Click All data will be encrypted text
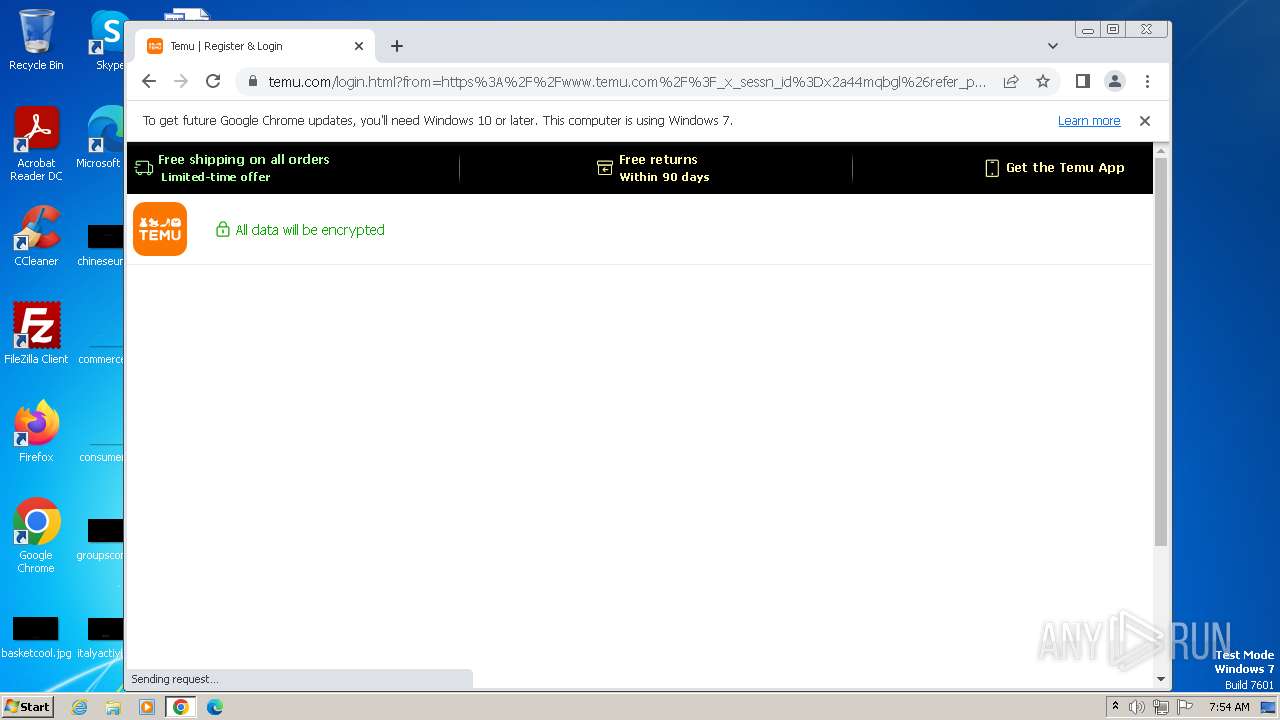The image size is (1280, 720). point(310,230)
